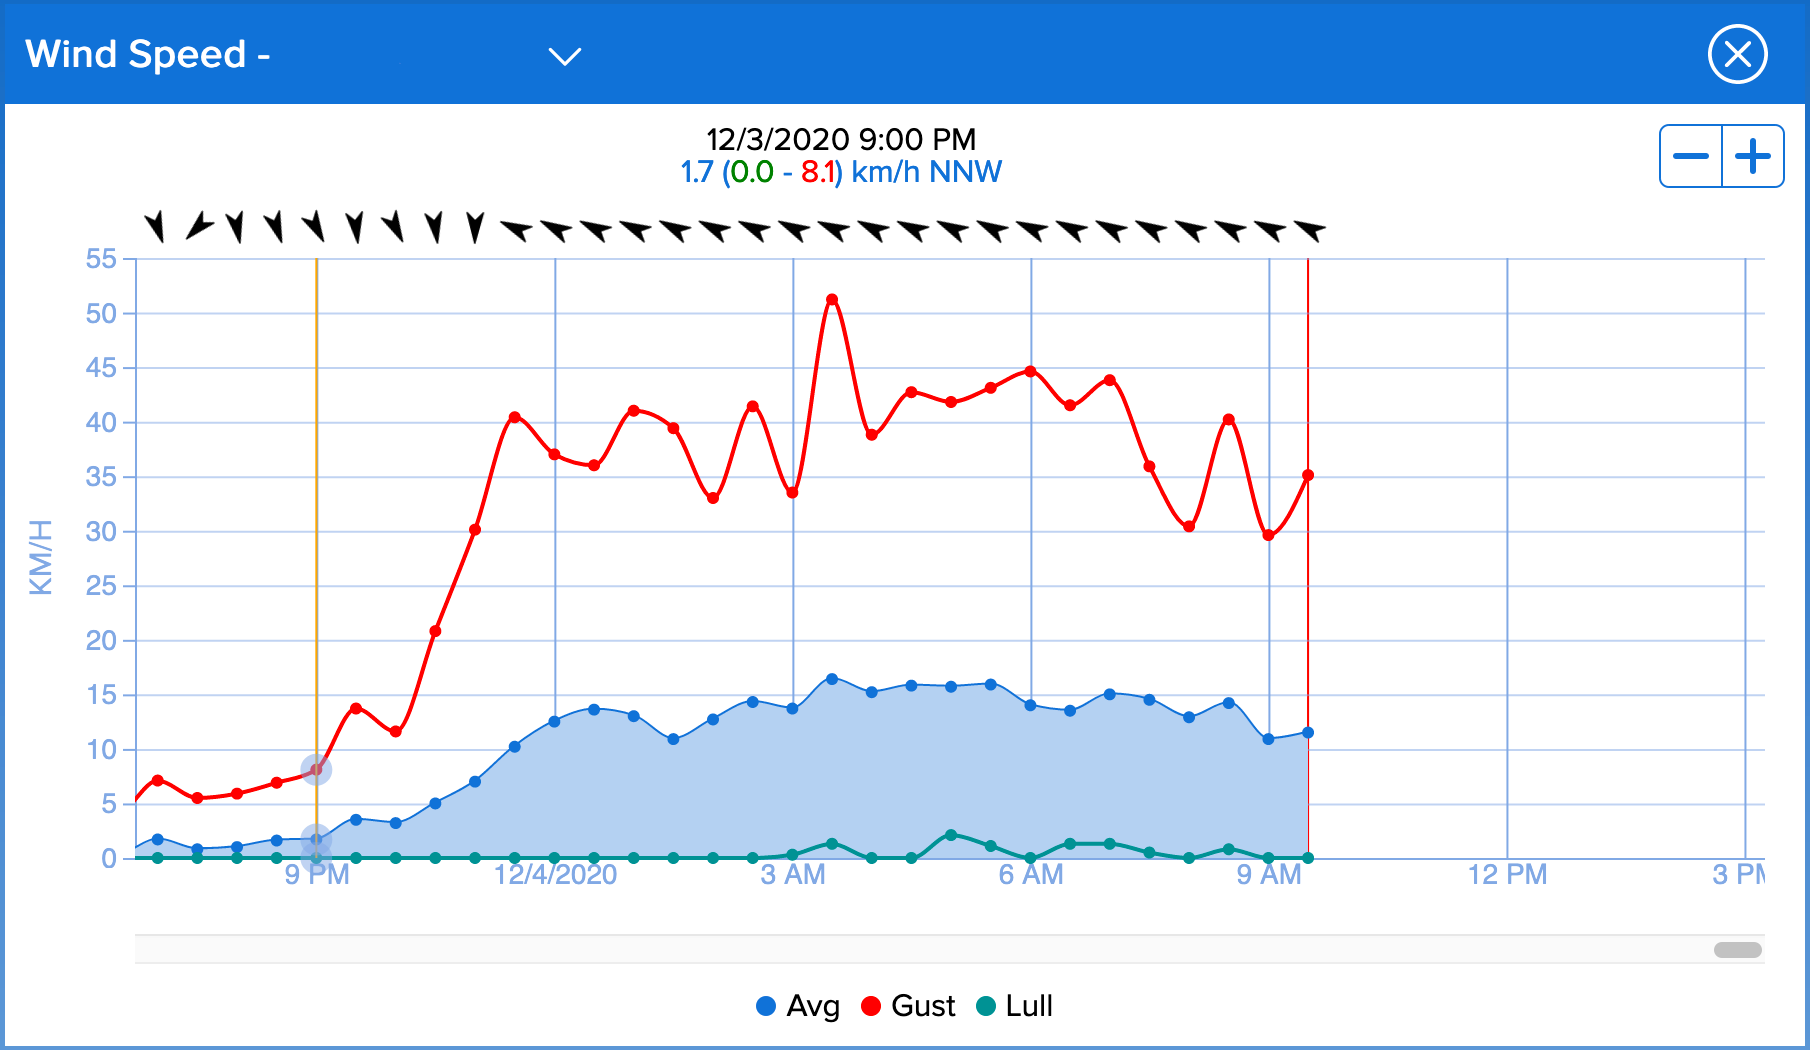
Task: Close the Wind Speed chart panel
Action: click(x=1738, y=54)
